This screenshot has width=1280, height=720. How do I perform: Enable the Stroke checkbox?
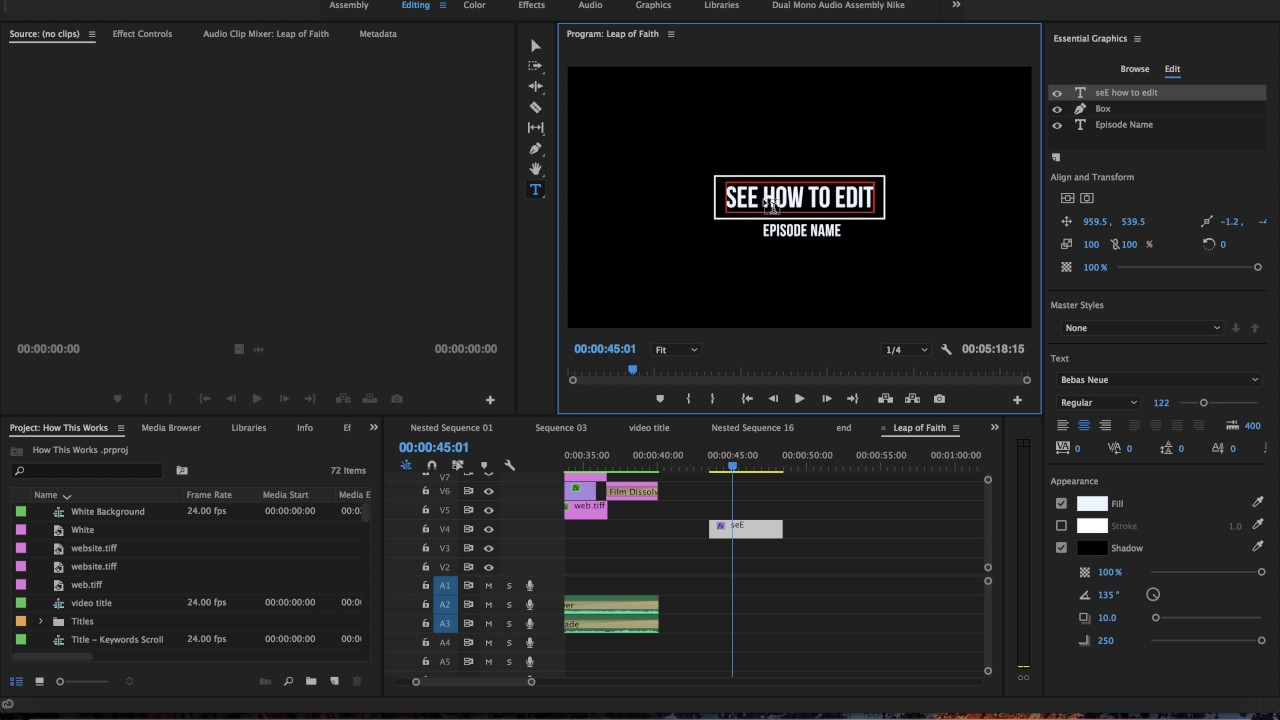click(1061, 526)
